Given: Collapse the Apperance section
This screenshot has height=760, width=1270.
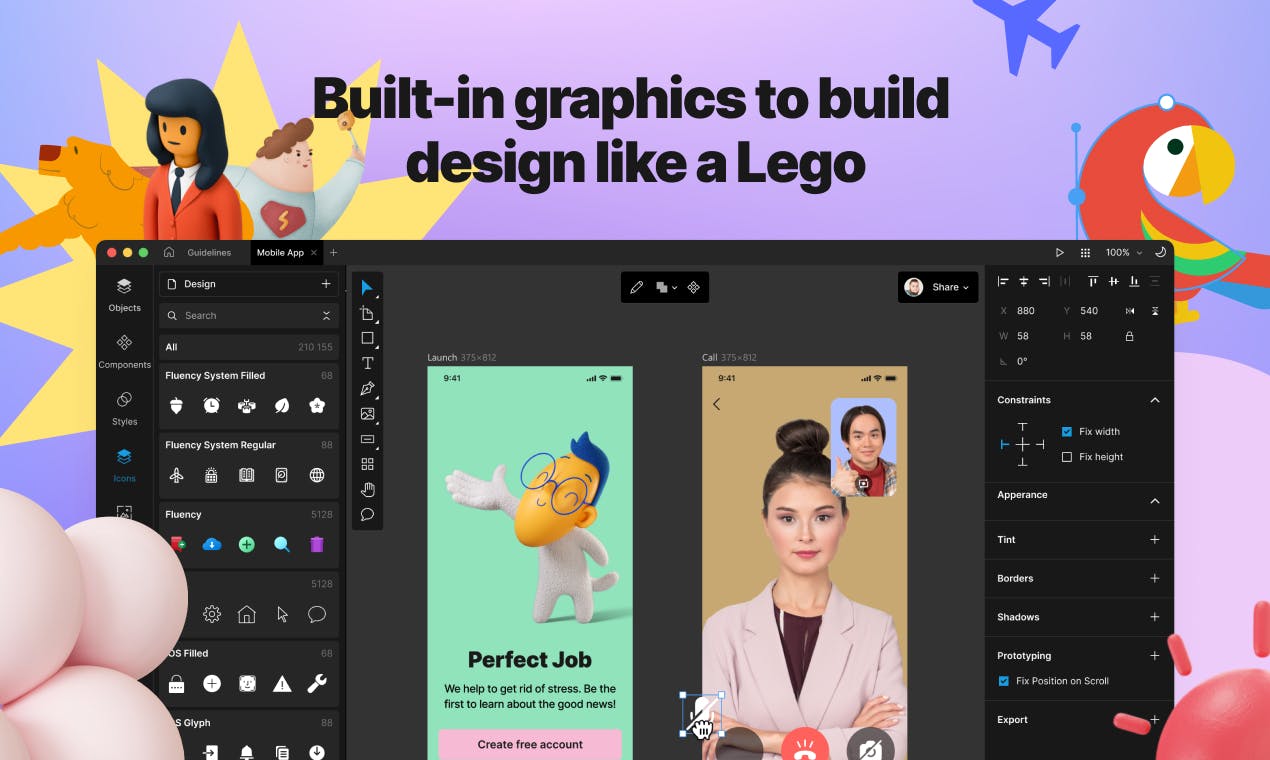Looking at the screenshot, I should pos(1155,500).
